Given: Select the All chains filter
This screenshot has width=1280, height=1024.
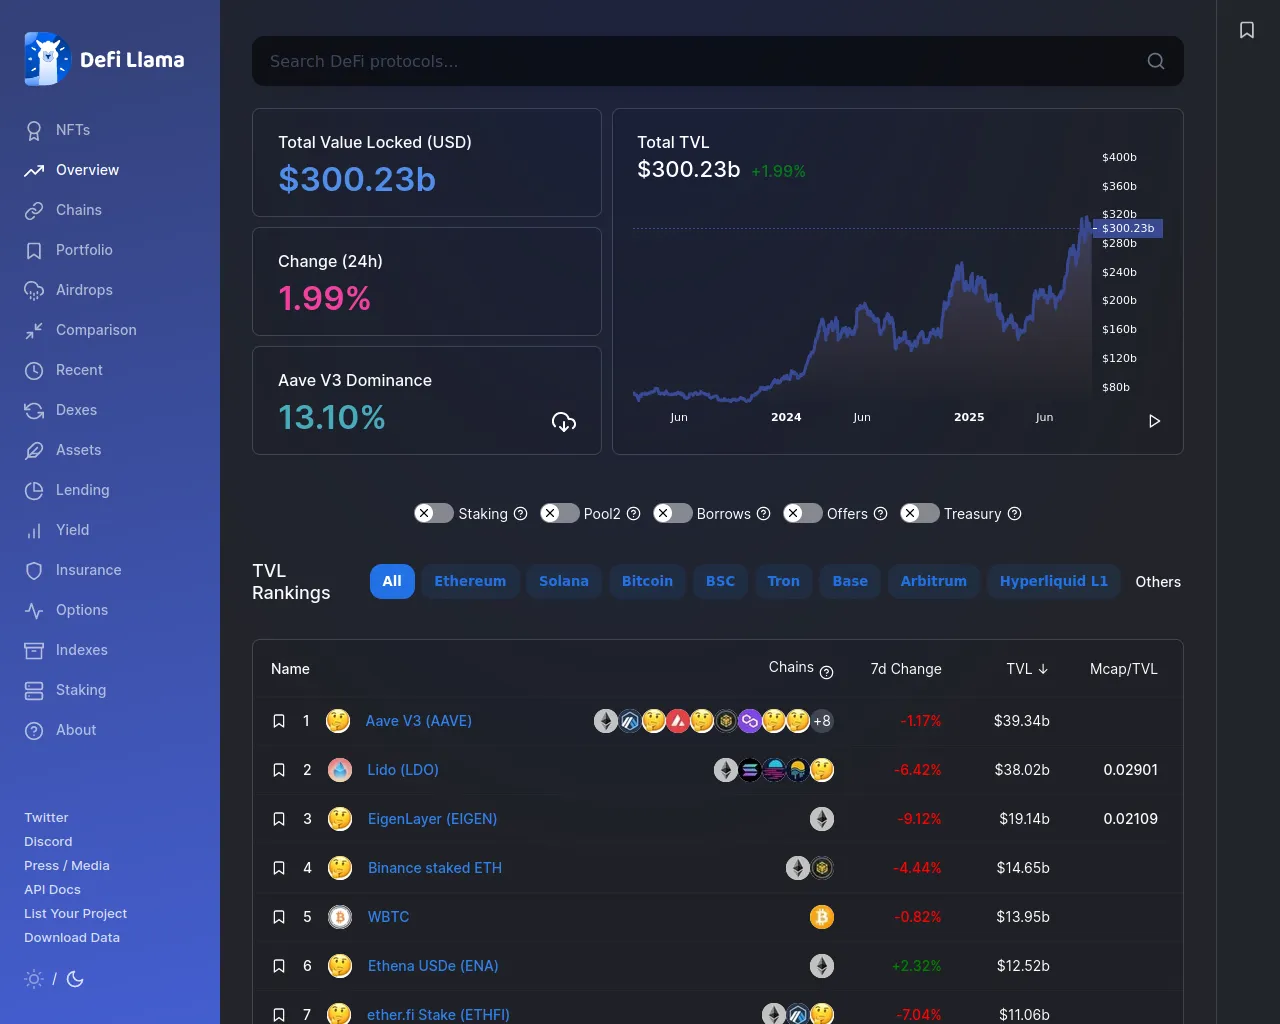Looking at the screenshot, I should coord(392,581).
